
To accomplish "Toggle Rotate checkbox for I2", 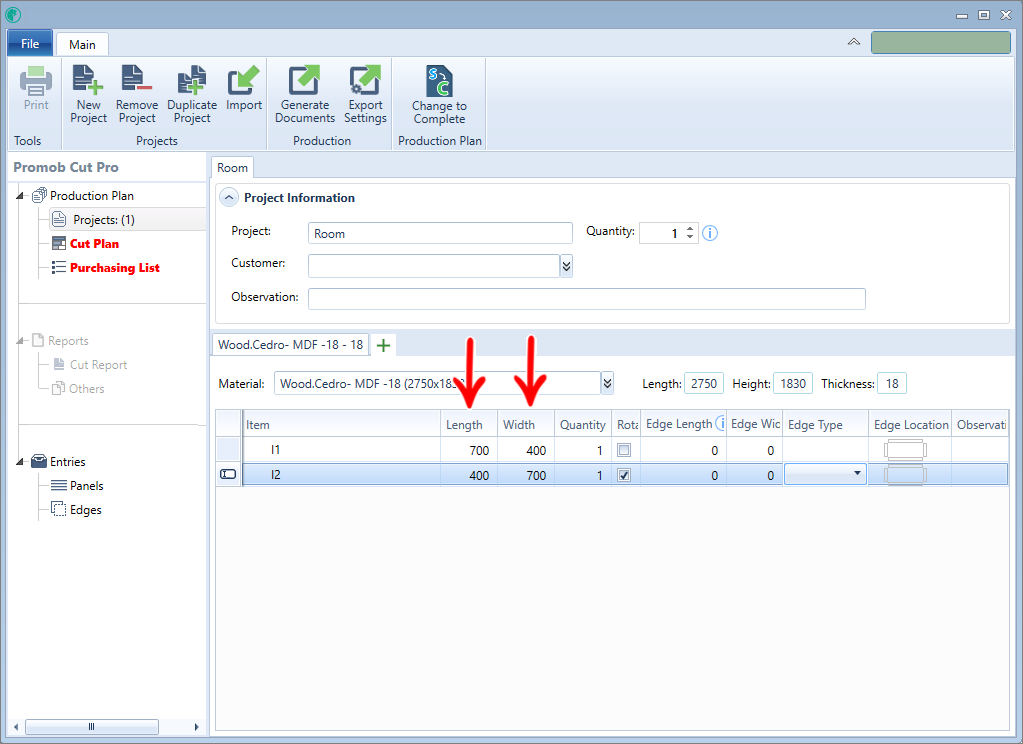I will coord(624,475).
